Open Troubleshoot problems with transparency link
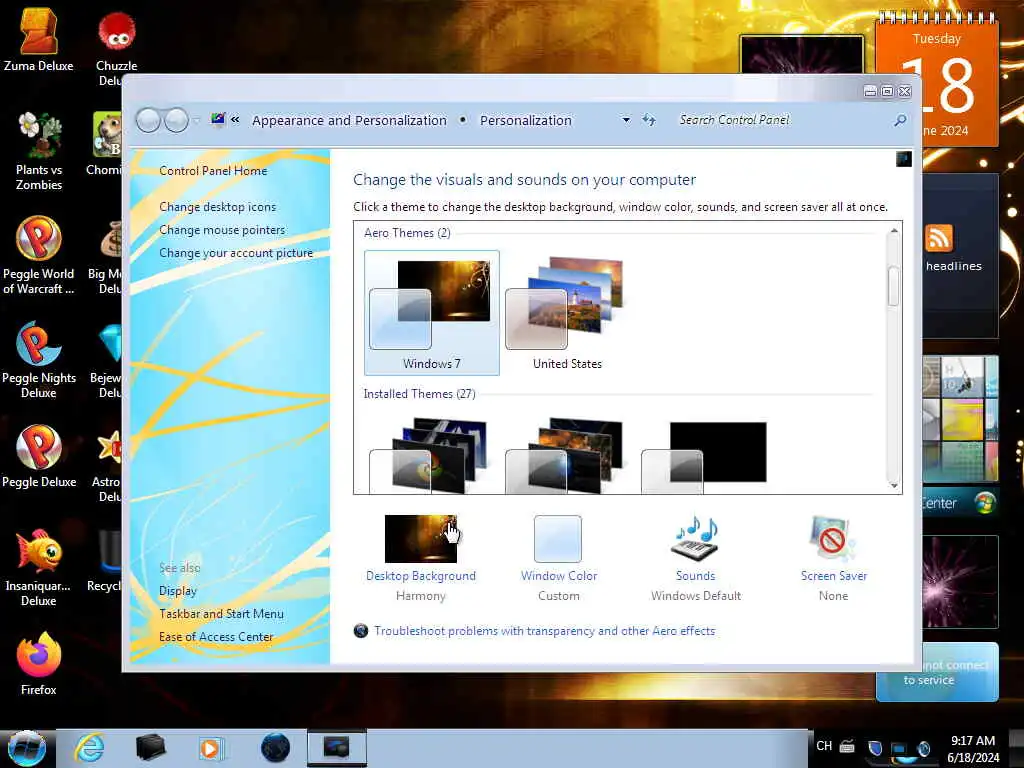The image size is (1024, 768). pyautogui.click(x=545, y=631)
